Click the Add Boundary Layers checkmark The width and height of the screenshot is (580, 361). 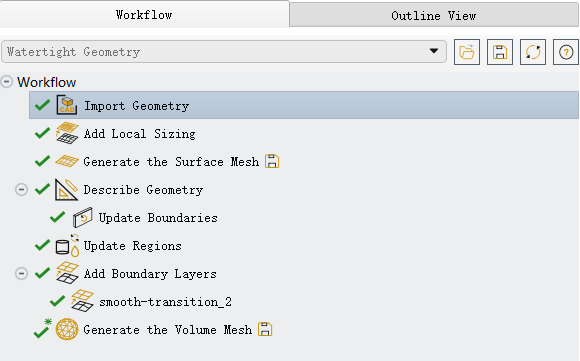coord(43,273)
